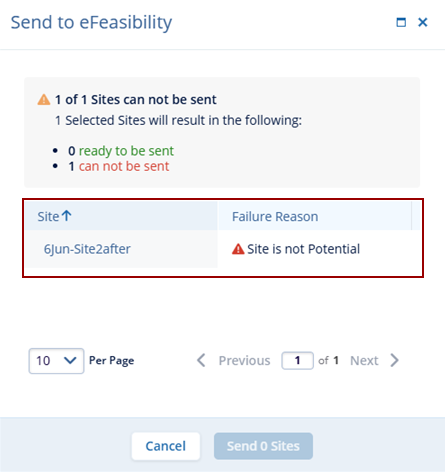Screen dimensions: 445x472
Task: Click the Per Page dropdown chevron
Action: (70, 360)
